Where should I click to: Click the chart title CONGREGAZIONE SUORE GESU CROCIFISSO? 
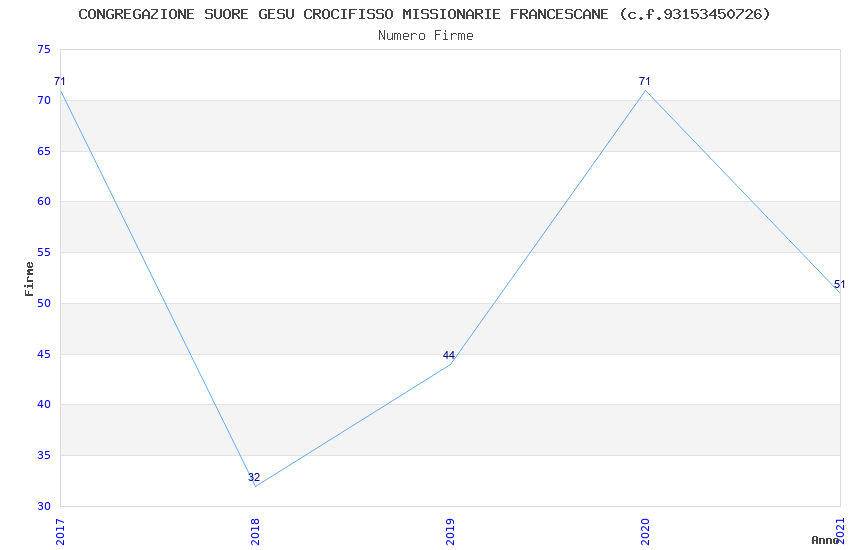[x=424, y=14]
